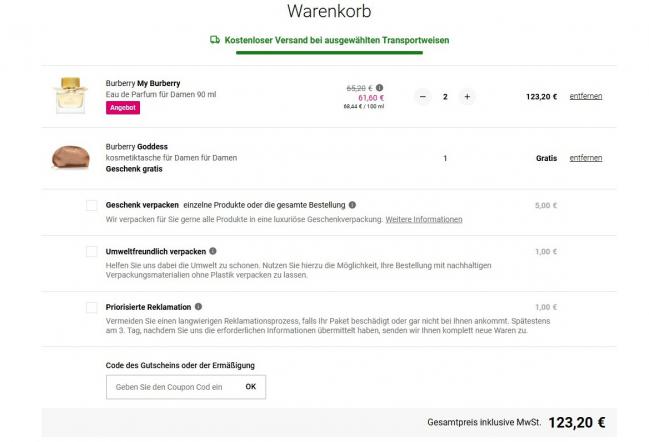Click the pink Angebot badge
649x442 pixels.
click(x=123, y=108)
